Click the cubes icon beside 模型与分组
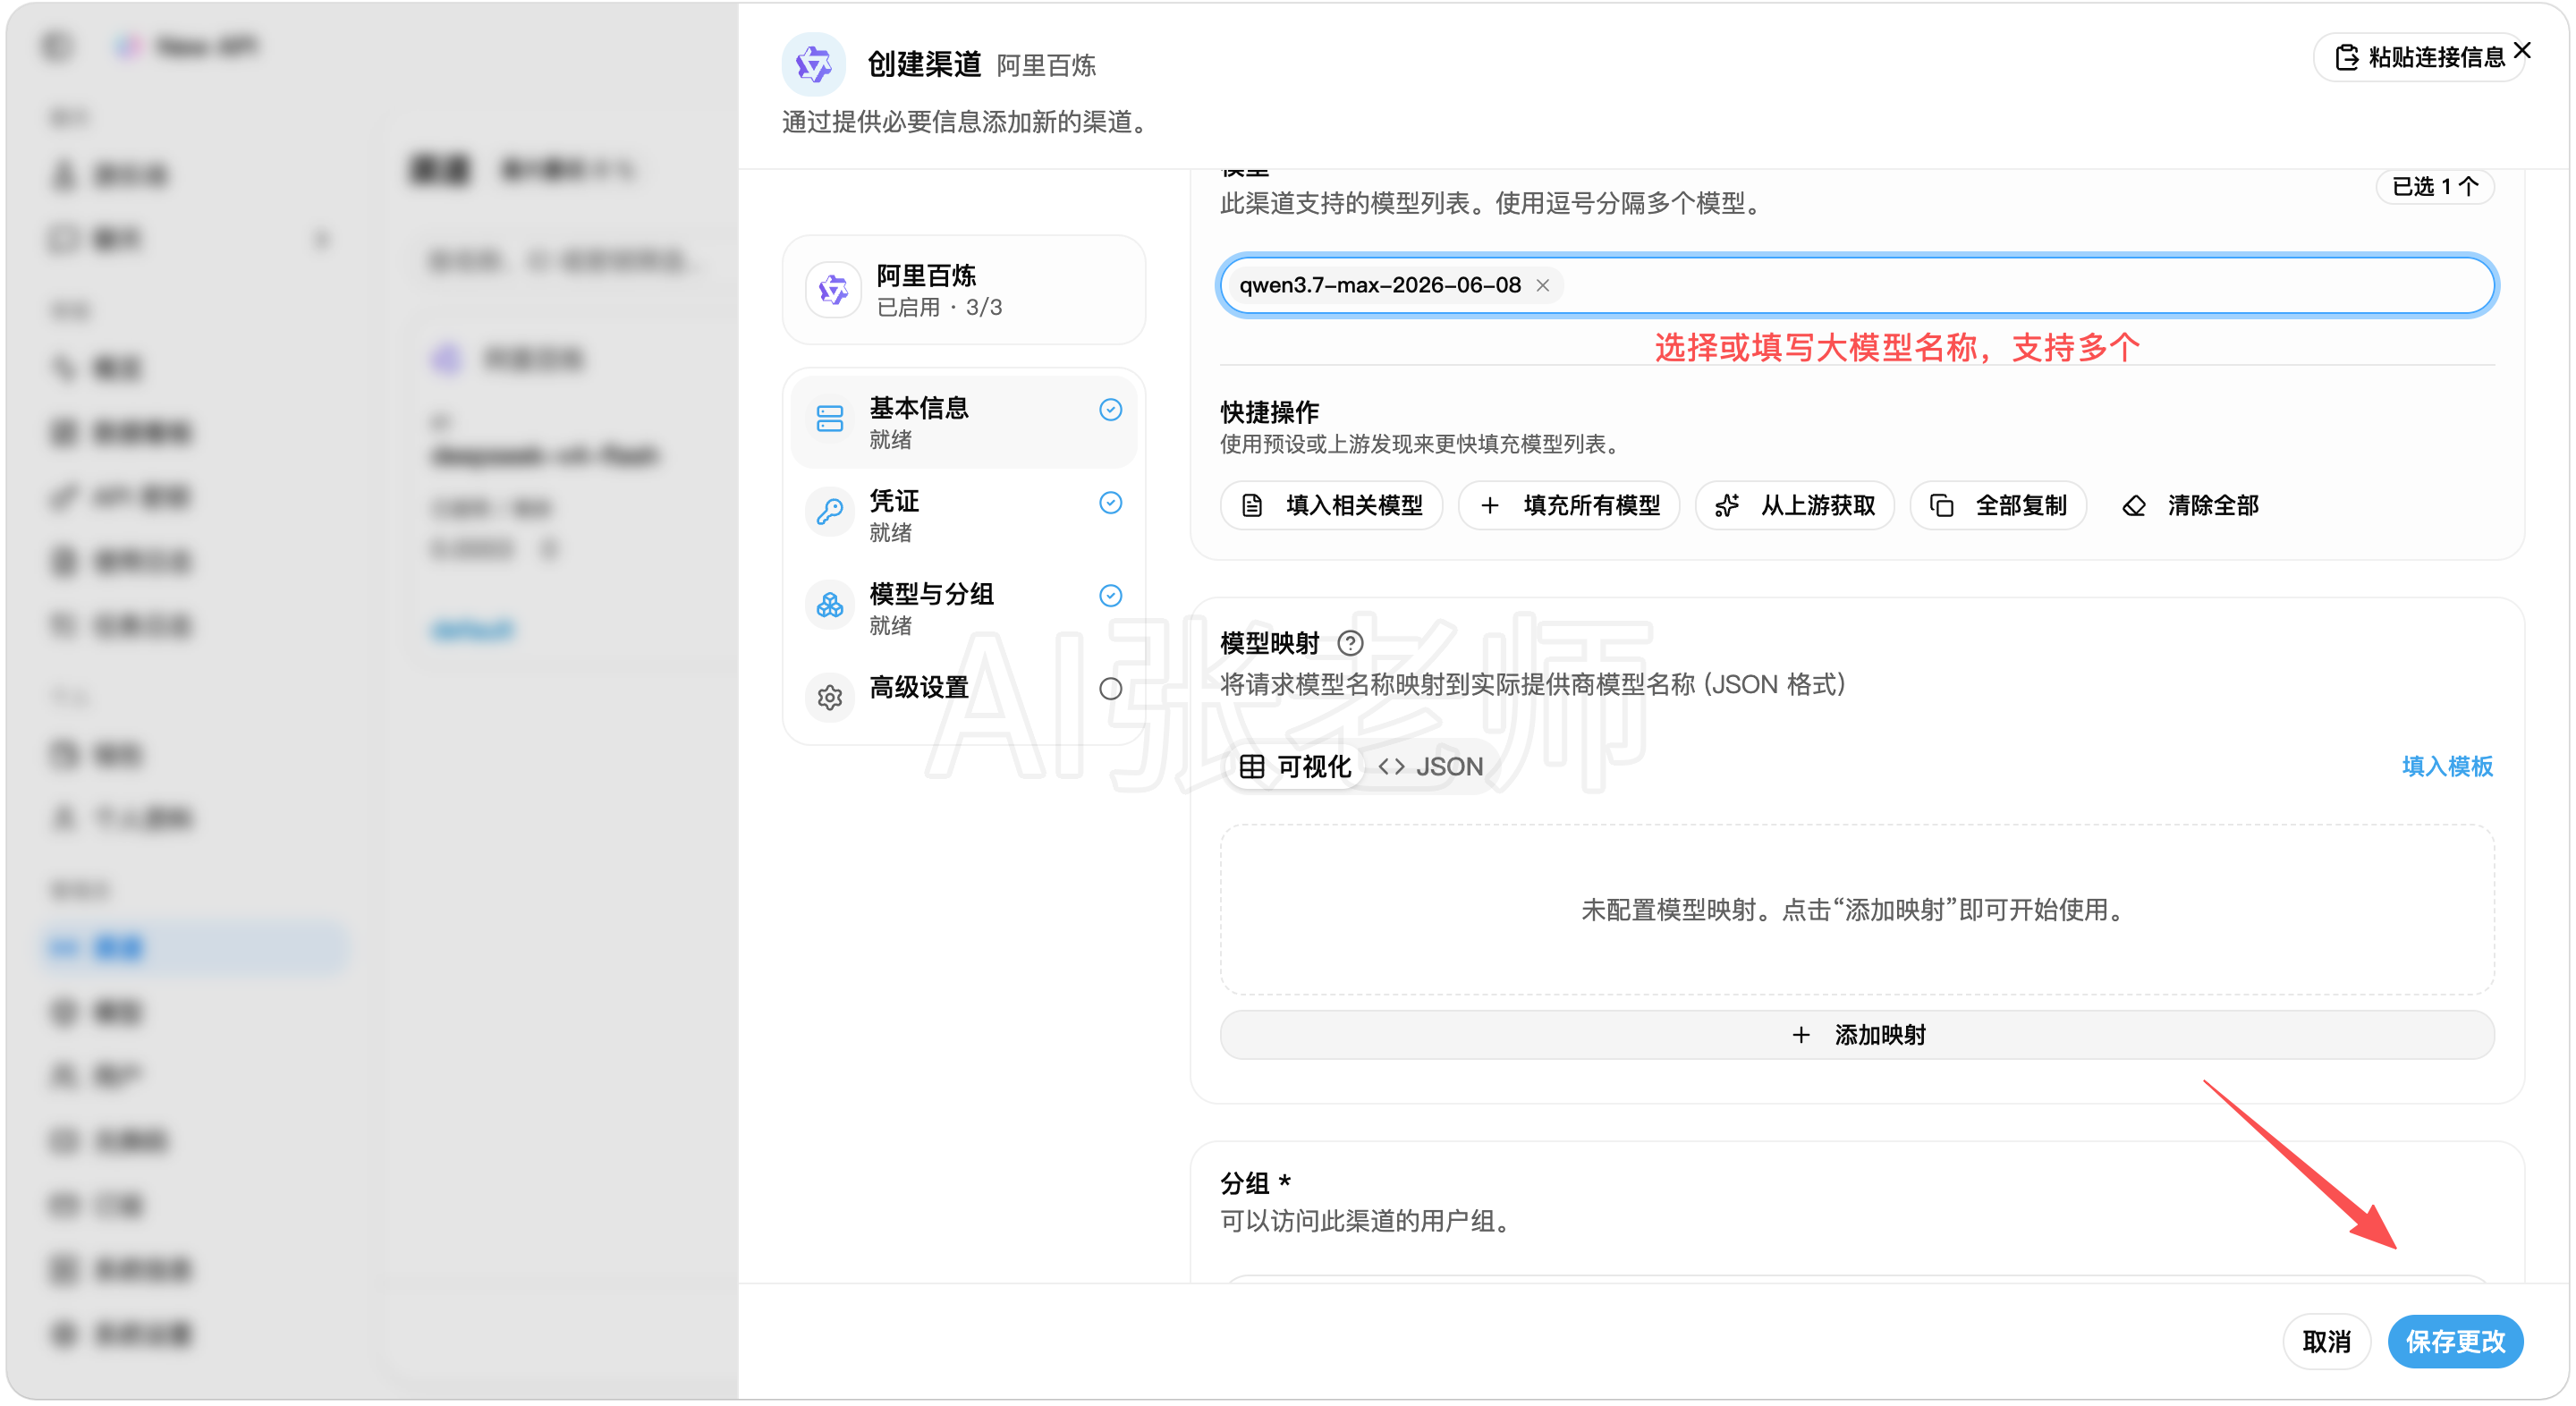Screen dimensions: 2576x1406 (x=829, y=604)
